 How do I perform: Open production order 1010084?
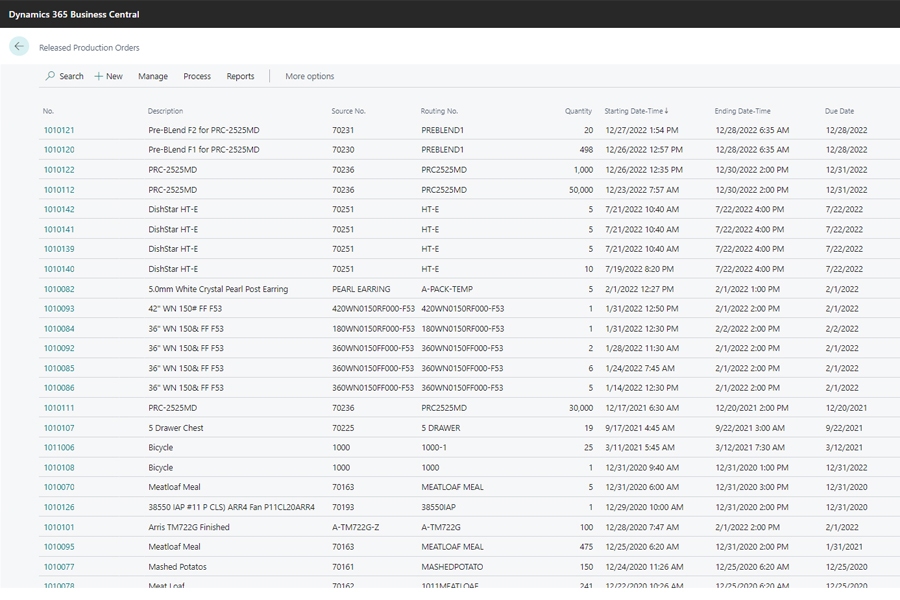point(59,329)
